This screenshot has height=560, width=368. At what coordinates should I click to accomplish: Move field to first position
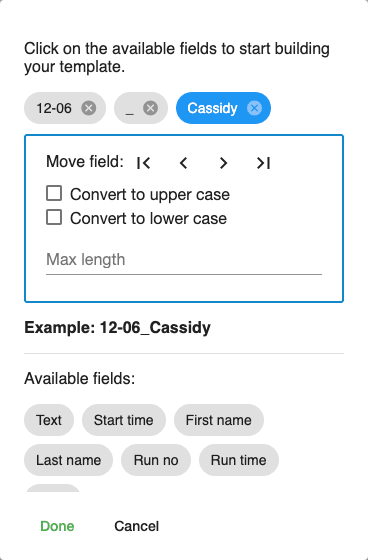coord(144,163)
